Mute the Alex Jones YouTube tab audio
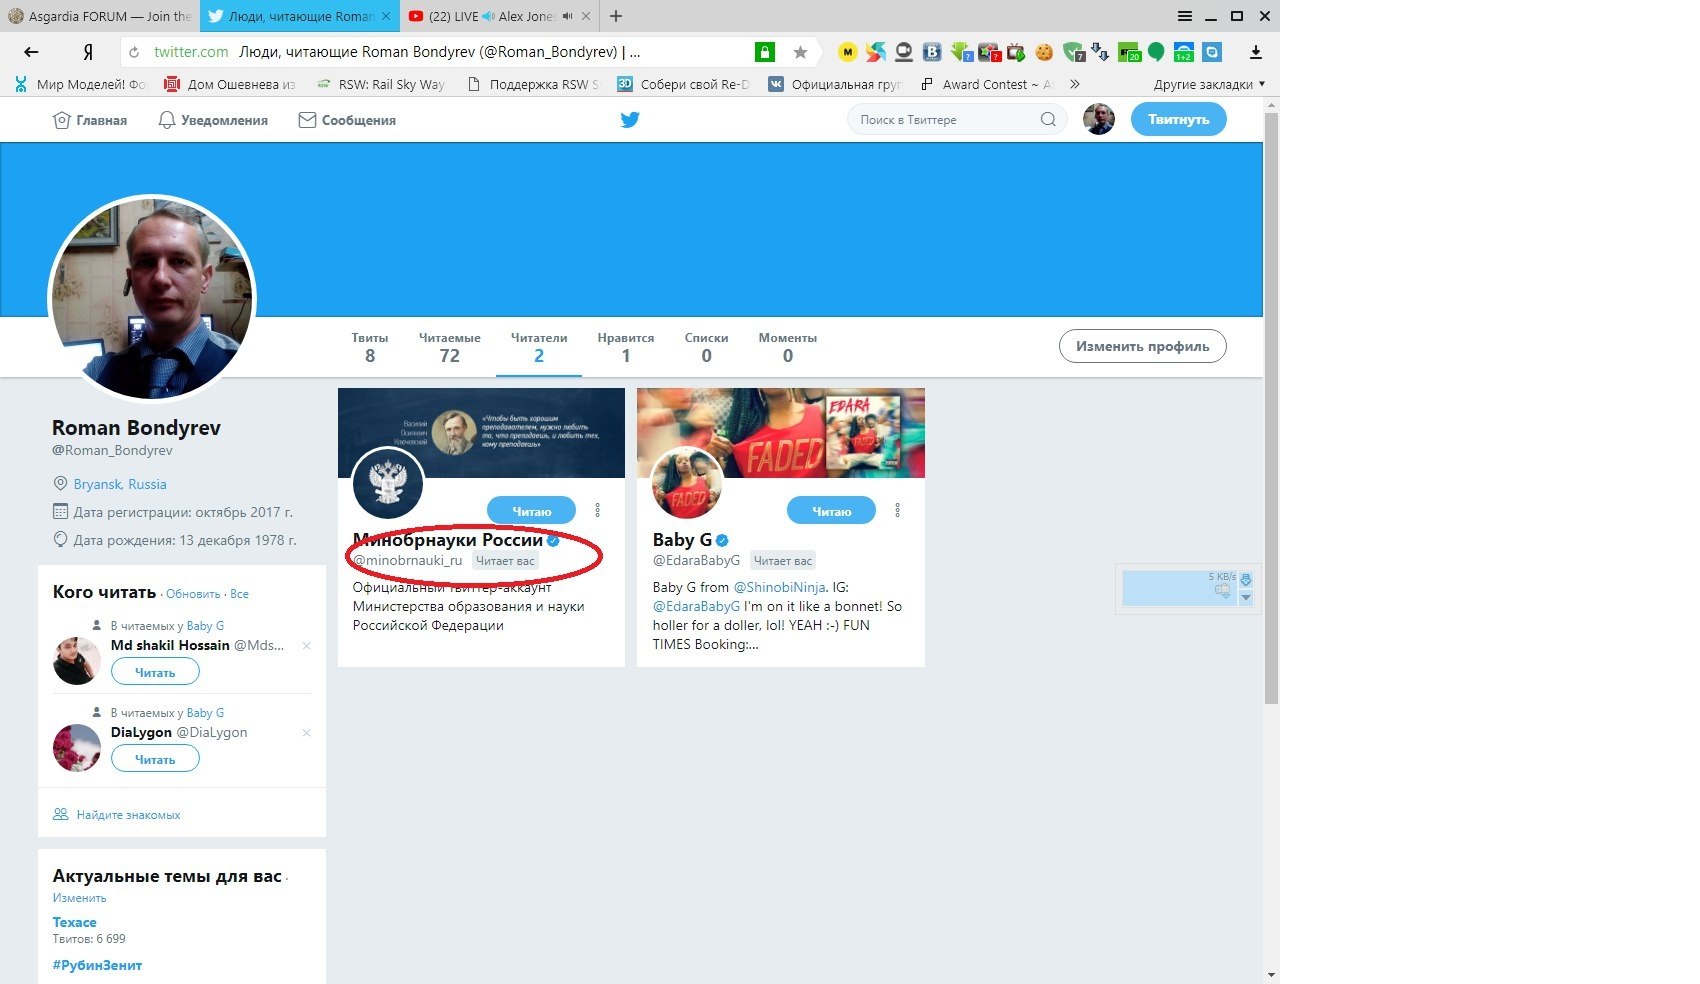Image resolution: width=1700 pixels, height=984 pixels. click(x=568, y=16)
